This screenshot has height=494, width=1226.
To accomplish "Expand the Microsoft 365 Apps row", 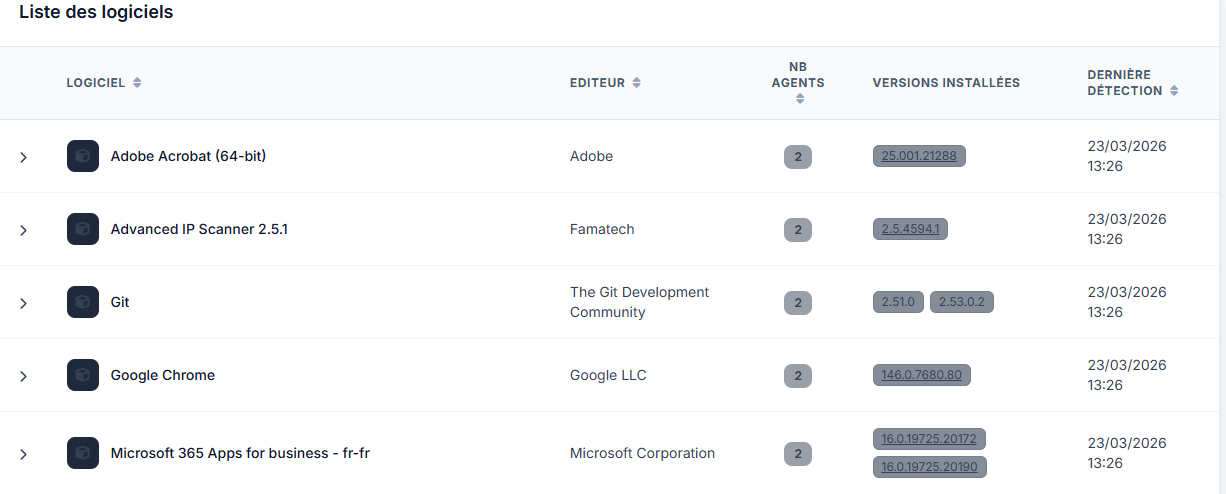I will click(23, 454).
